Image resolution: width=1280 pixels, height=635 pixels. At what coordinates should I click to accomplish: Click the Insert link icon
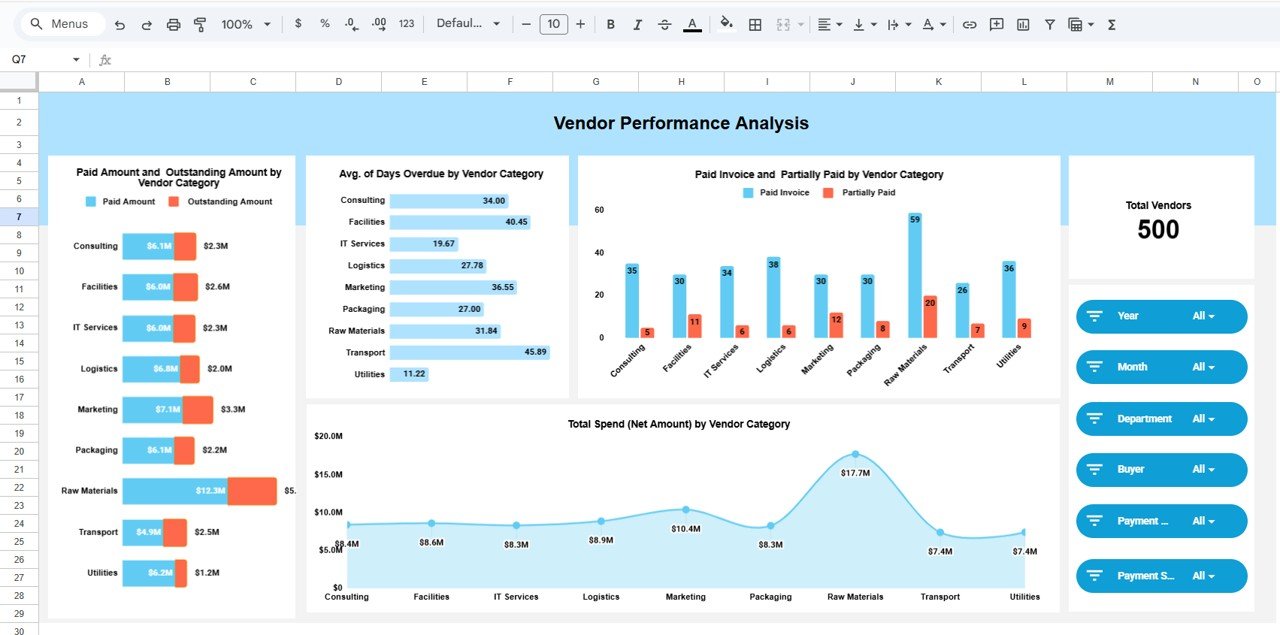(x=969, y=23)
